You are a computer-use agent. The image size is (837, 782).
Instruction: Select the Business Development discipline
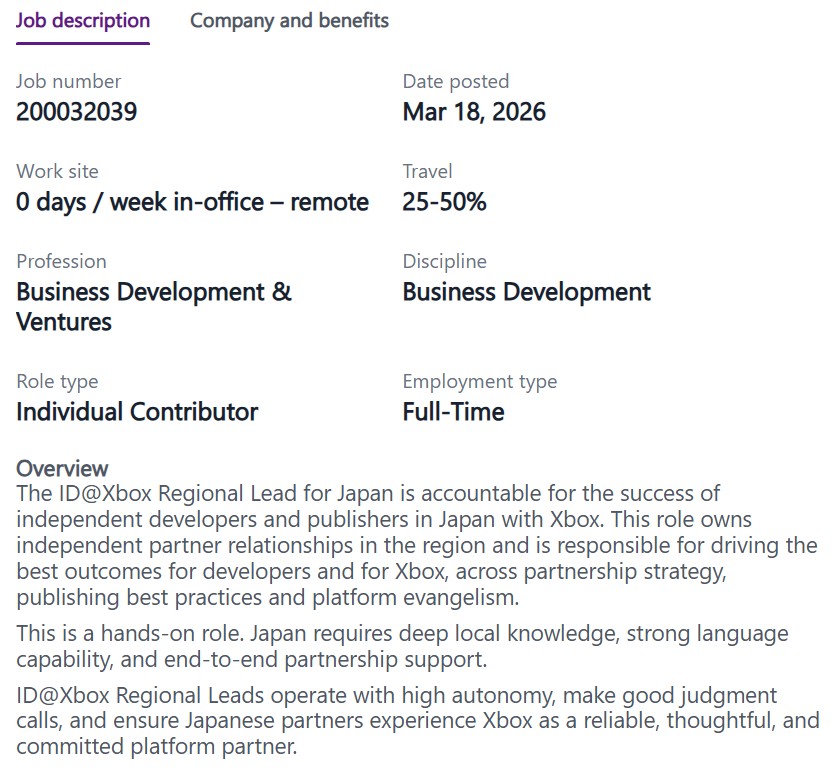(x=525, y=292)
